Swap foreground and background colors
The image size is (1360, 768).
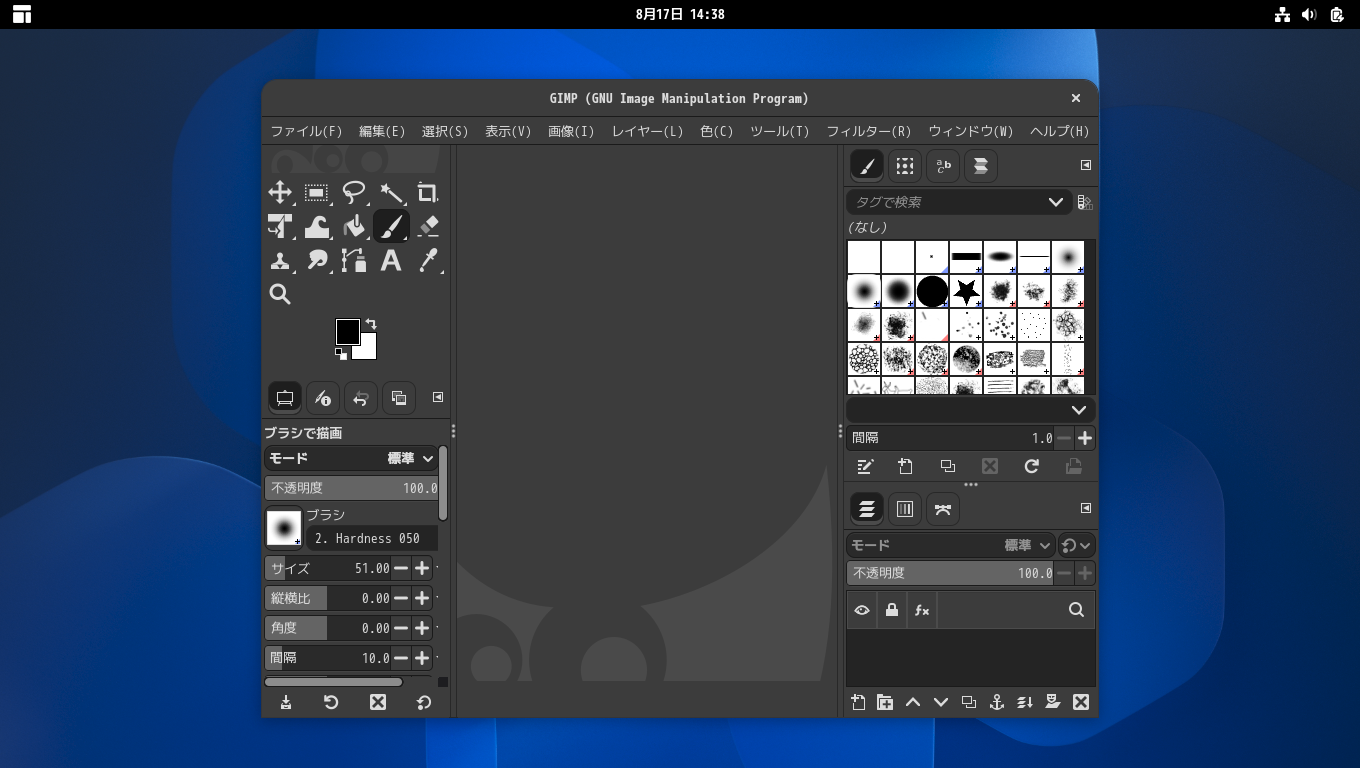click(371, 324)
